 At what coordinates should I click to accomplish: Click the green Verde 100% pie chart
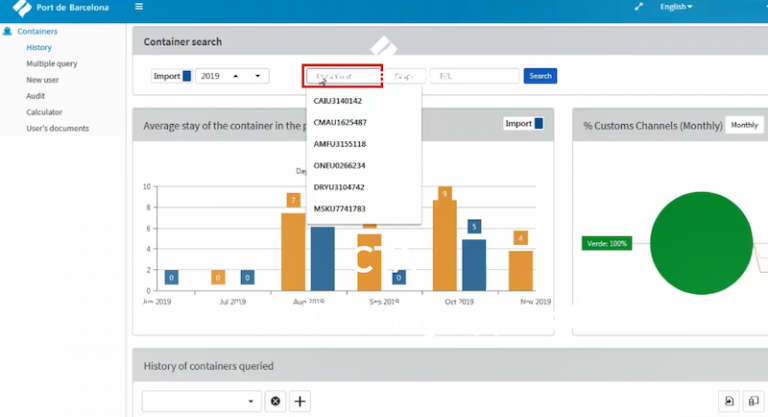[x=700, y=241]
